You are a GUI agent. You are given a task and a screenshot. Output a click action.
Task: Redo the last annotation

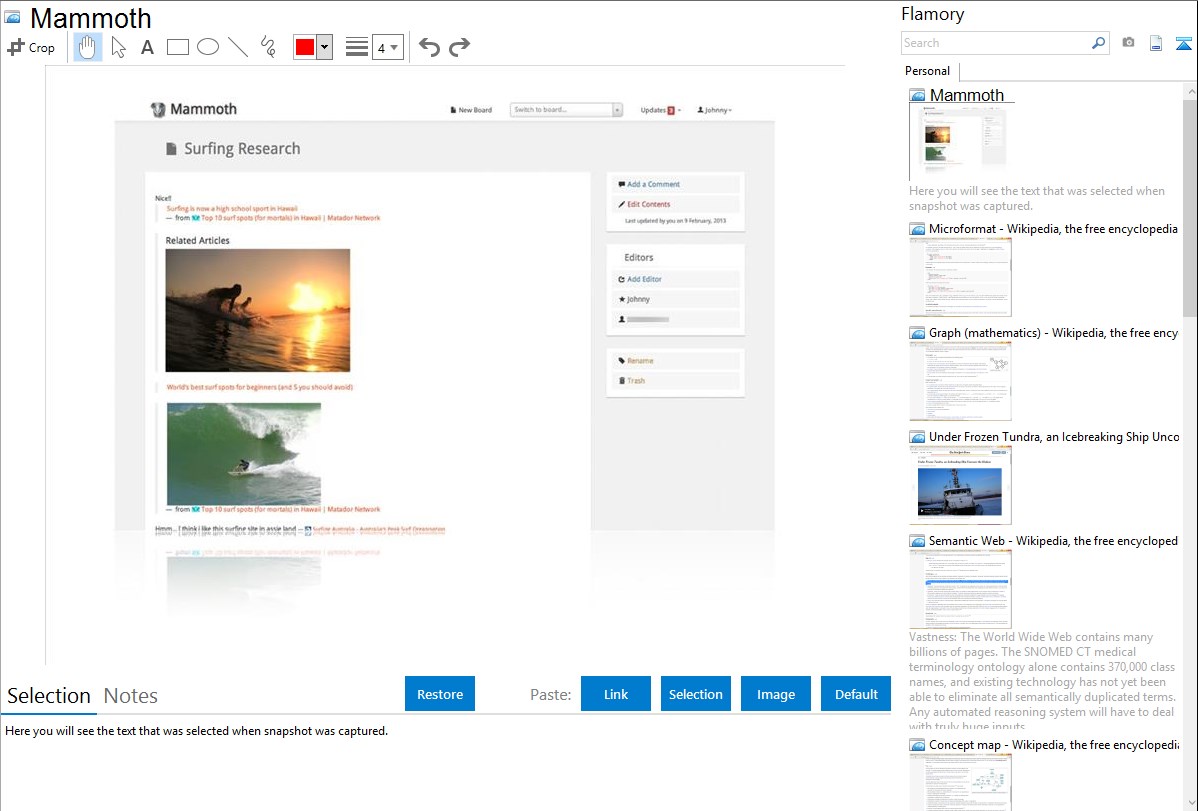click(x=459, y=47)
